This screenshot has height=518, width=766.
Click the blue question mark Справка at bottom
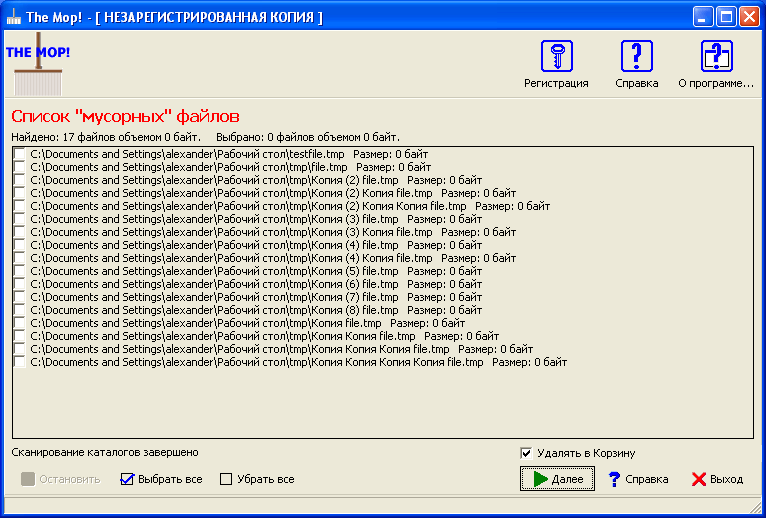click(x=638, y=479)
